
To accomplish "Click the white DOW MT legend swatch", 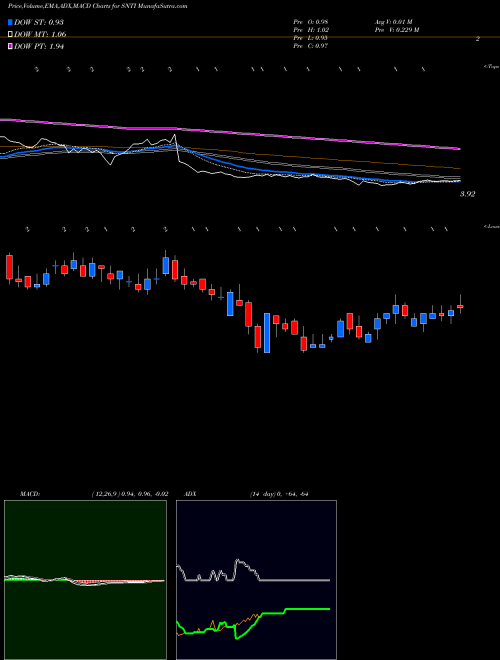I will click(x=10, y=35).
